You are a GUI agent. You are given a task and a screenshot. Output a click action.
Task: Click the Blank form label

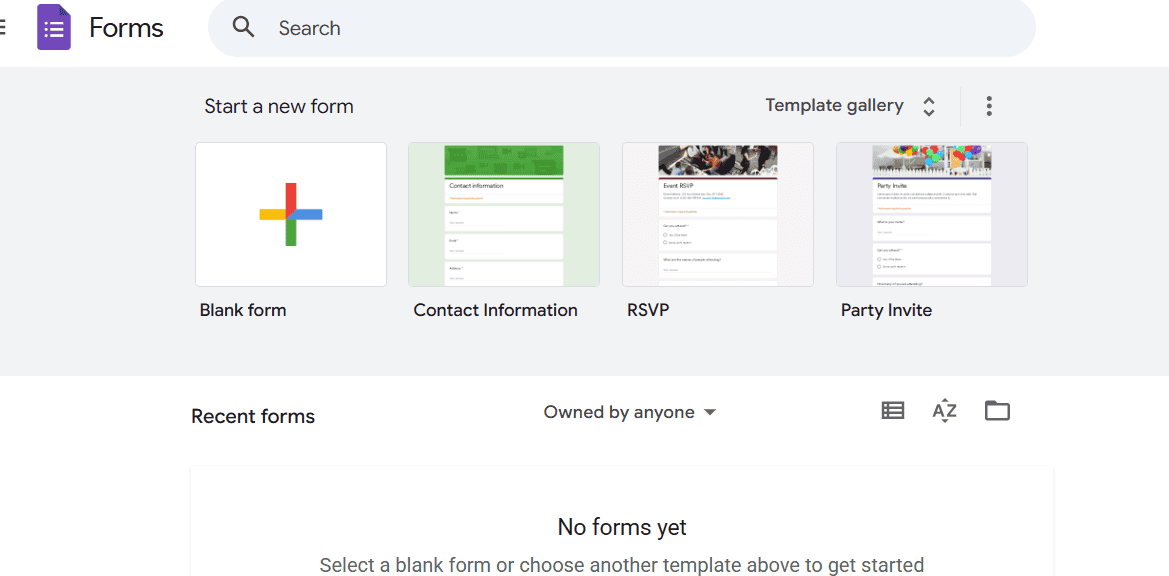[x=243, y=310]
